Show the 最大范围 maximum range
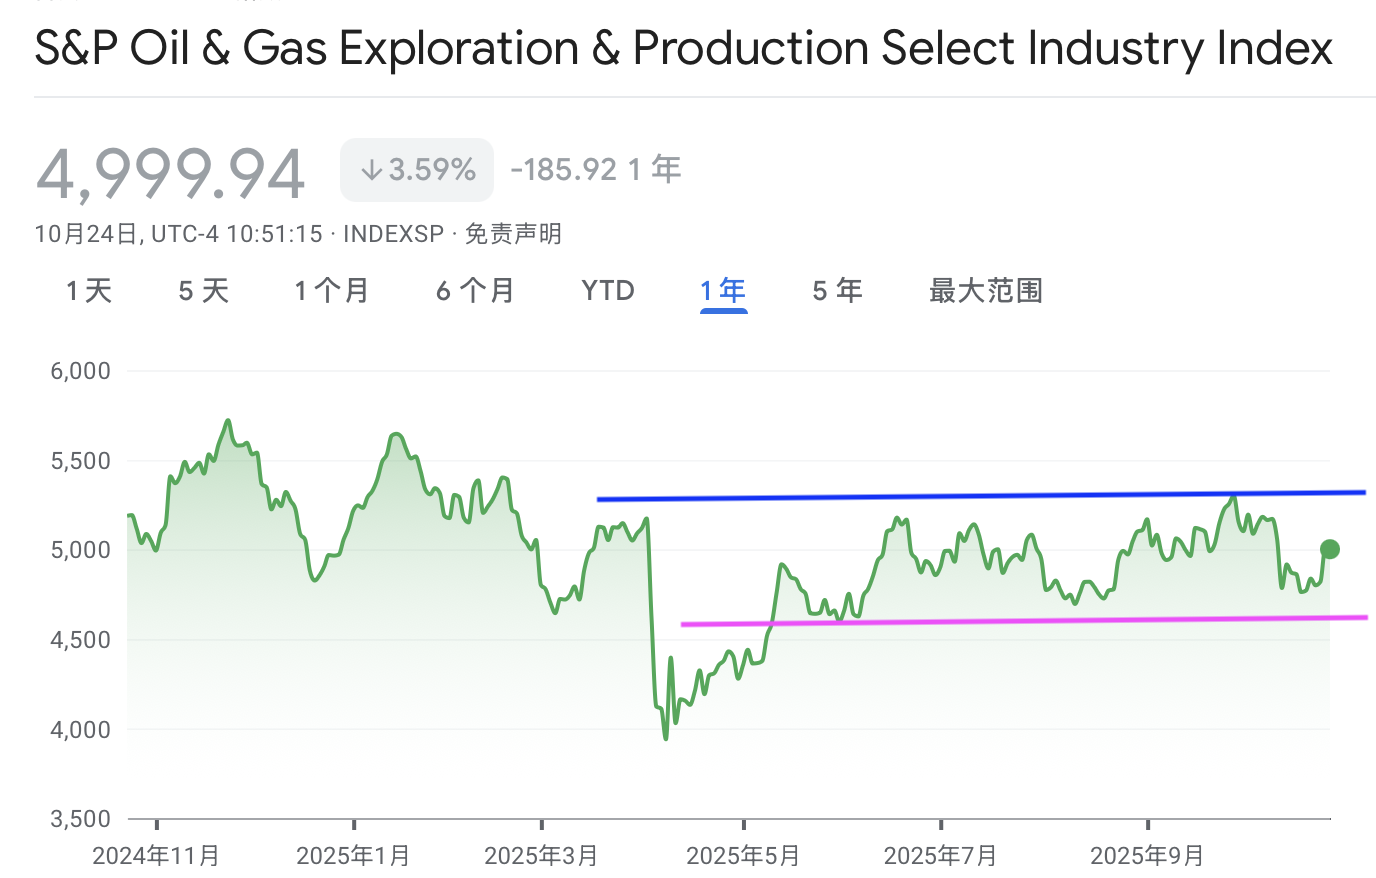Image resolution: width=1376 pixels, height=878 pixels. tap(985, 291)
